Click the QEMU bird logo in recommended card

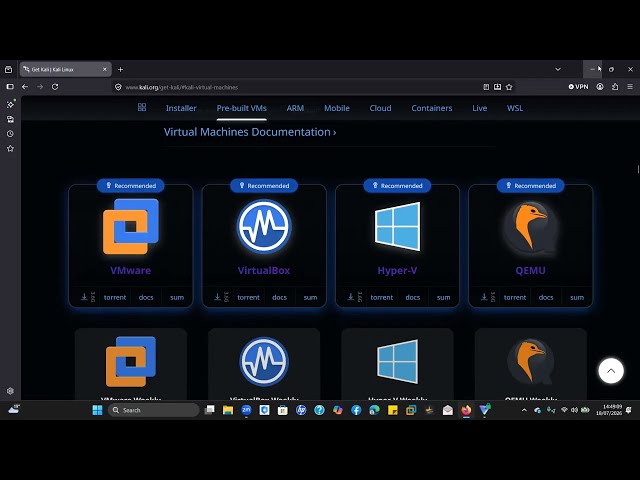(x=531, y=227)
